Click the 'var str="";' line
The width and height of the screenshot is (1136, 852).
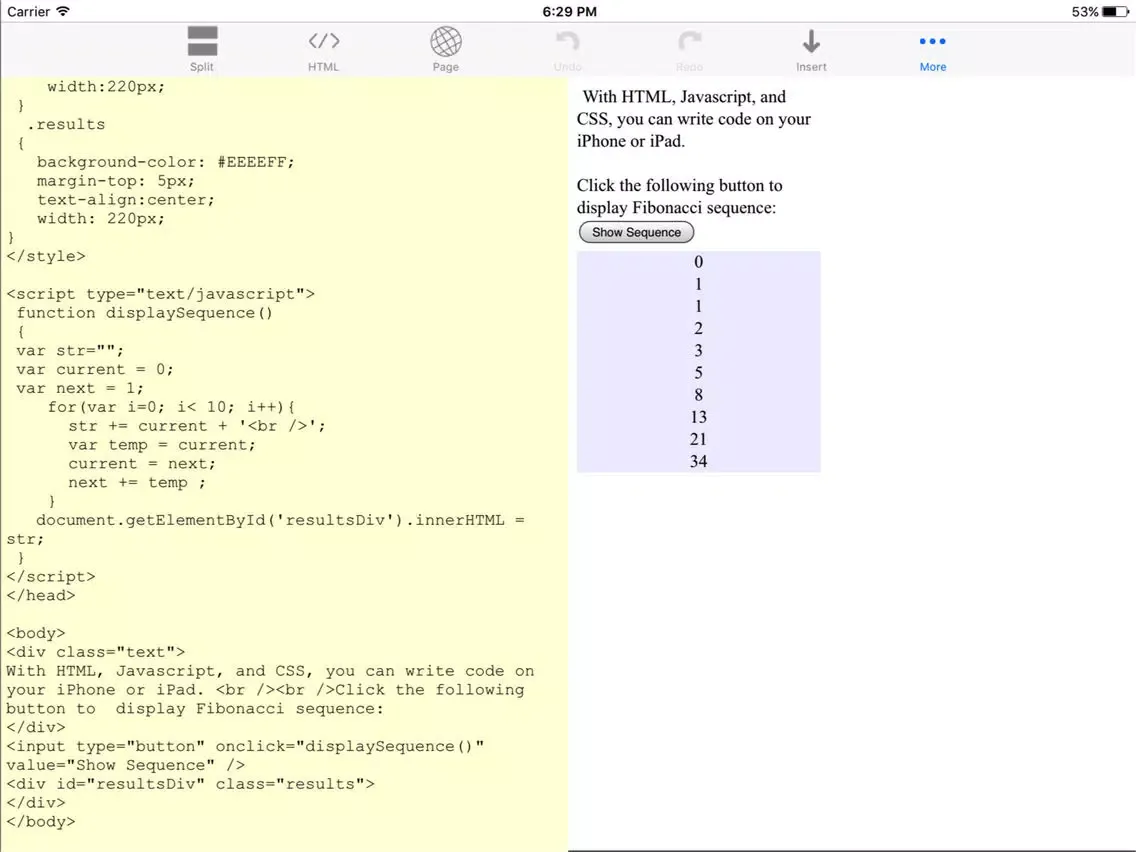[x=70, y=351]
